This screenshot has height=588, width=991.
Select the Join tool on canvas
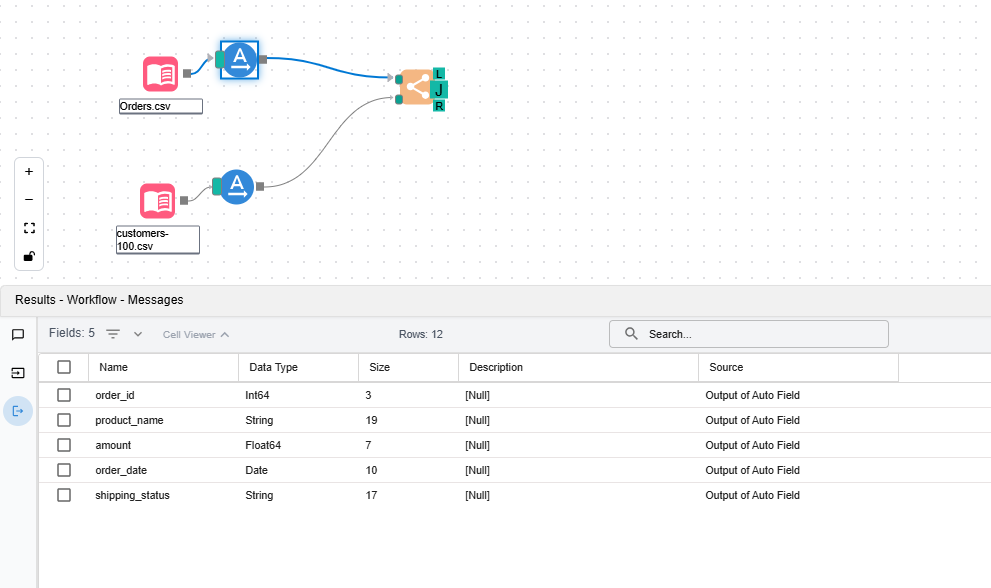coord(417,88)
